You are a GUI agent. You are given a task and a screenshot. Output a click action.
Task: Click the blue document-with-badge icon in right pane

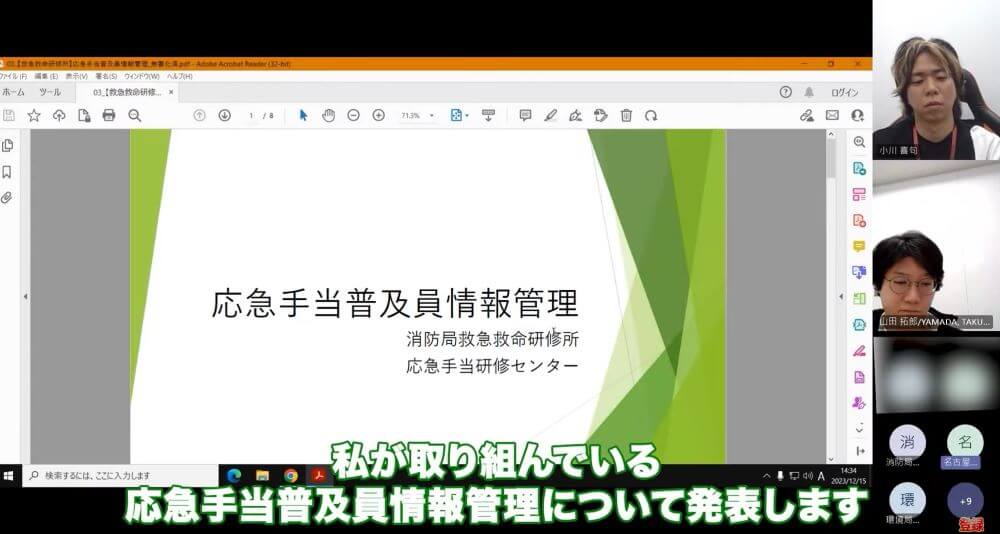(859, 168)
